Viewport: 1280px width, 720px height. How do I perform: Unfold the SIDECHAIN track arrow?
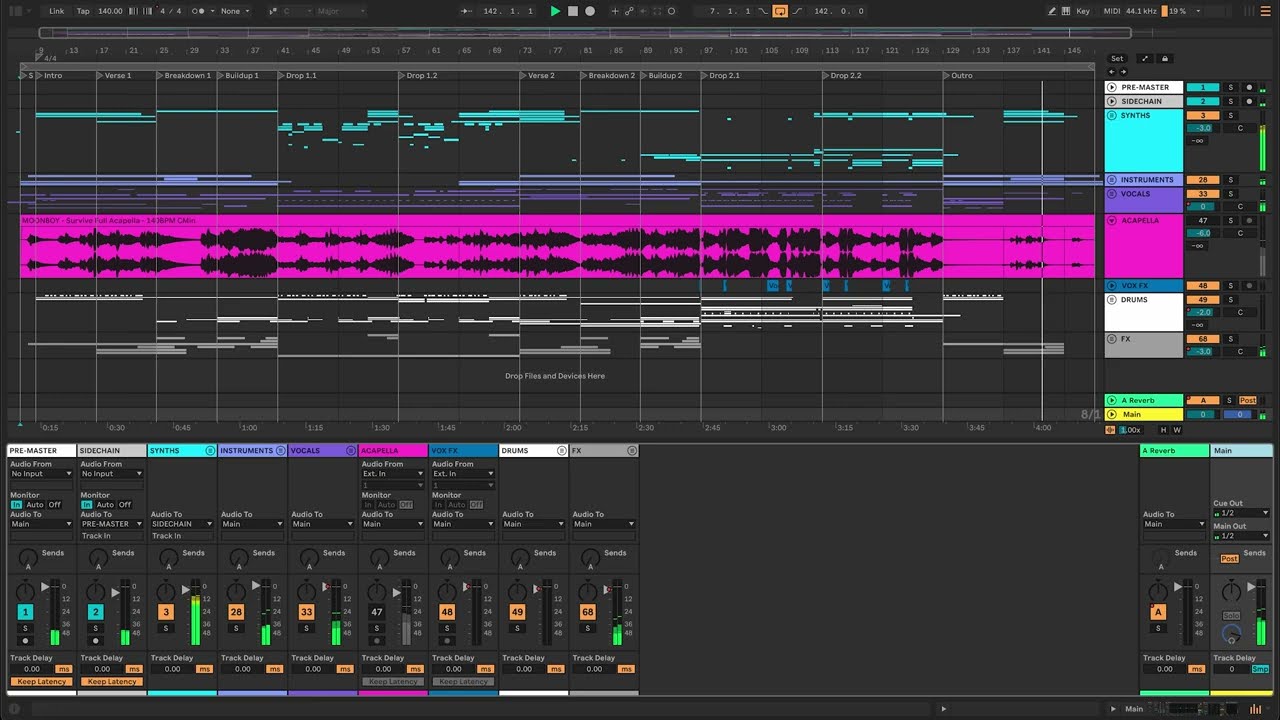(1111, 101)
